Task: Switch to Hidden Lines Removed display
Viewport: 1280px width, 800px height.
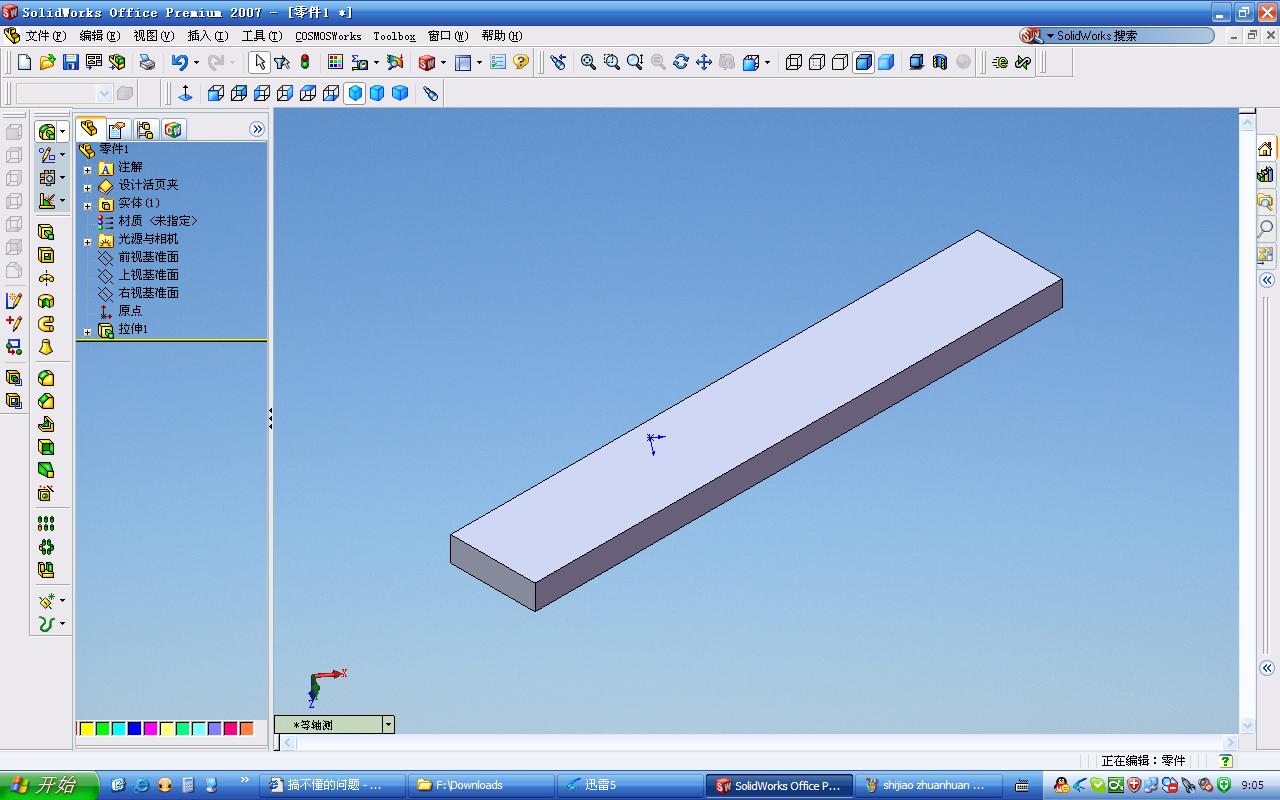Action: click(x=840, y=62)
